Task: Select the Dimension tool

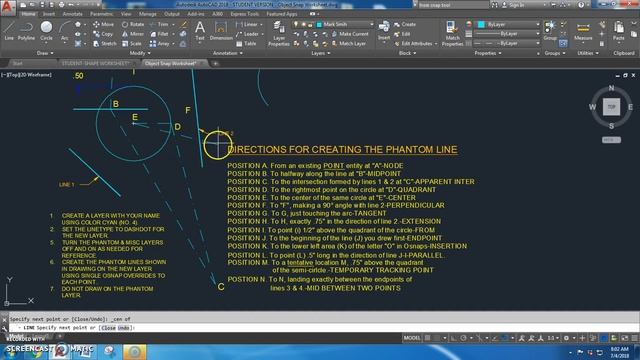Action: 221,31
